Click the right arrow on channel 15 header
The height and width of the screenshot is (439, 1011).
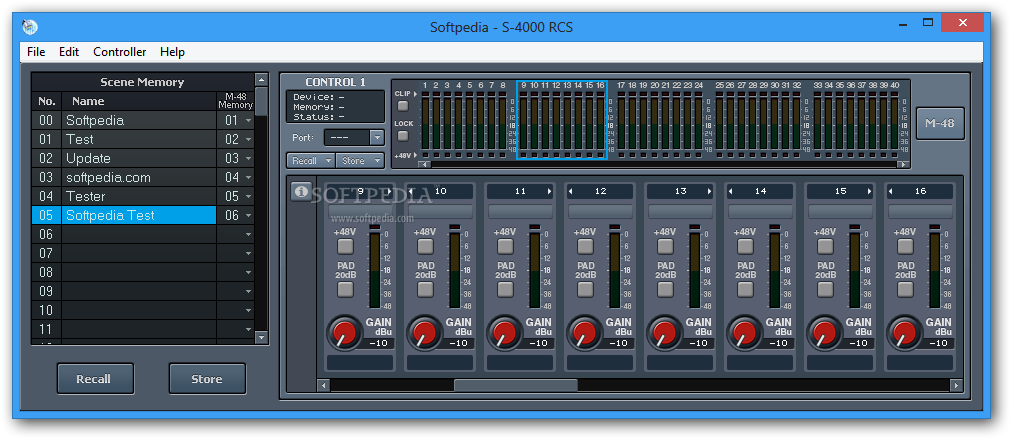click(868, 191)
